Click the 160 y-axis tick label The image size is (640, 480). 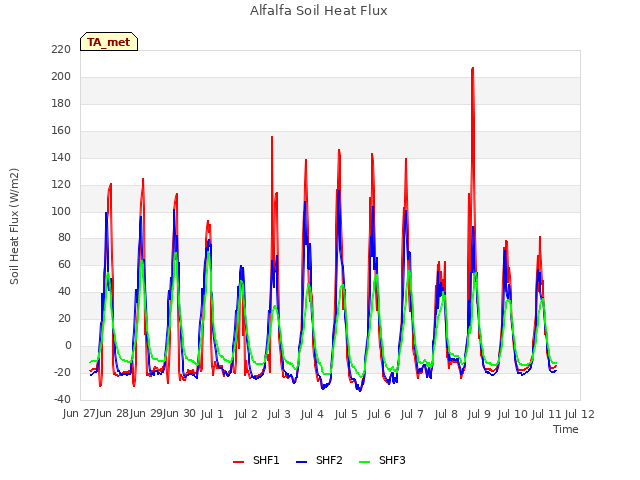point(61,130)
